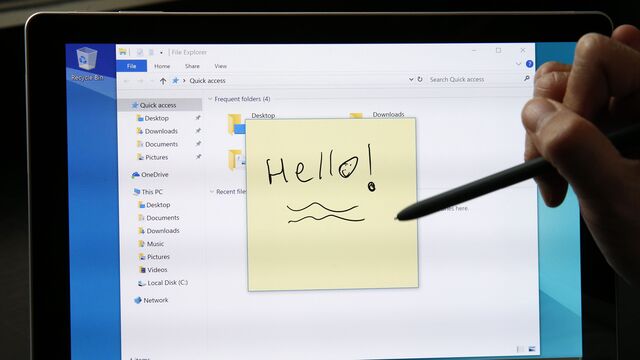This screenshot has height=360, width=640.
Task: Switch to the Home ribbon tab
Action: point(162,66)
